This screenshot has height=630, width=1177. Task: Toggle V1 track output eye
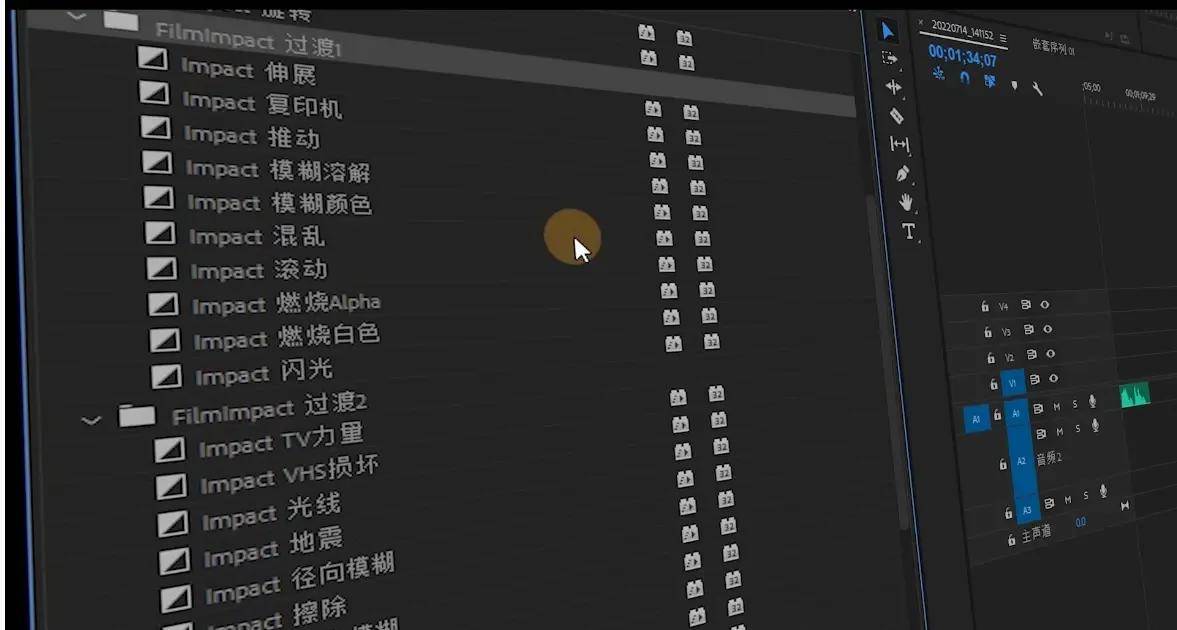click(1055, 379)
